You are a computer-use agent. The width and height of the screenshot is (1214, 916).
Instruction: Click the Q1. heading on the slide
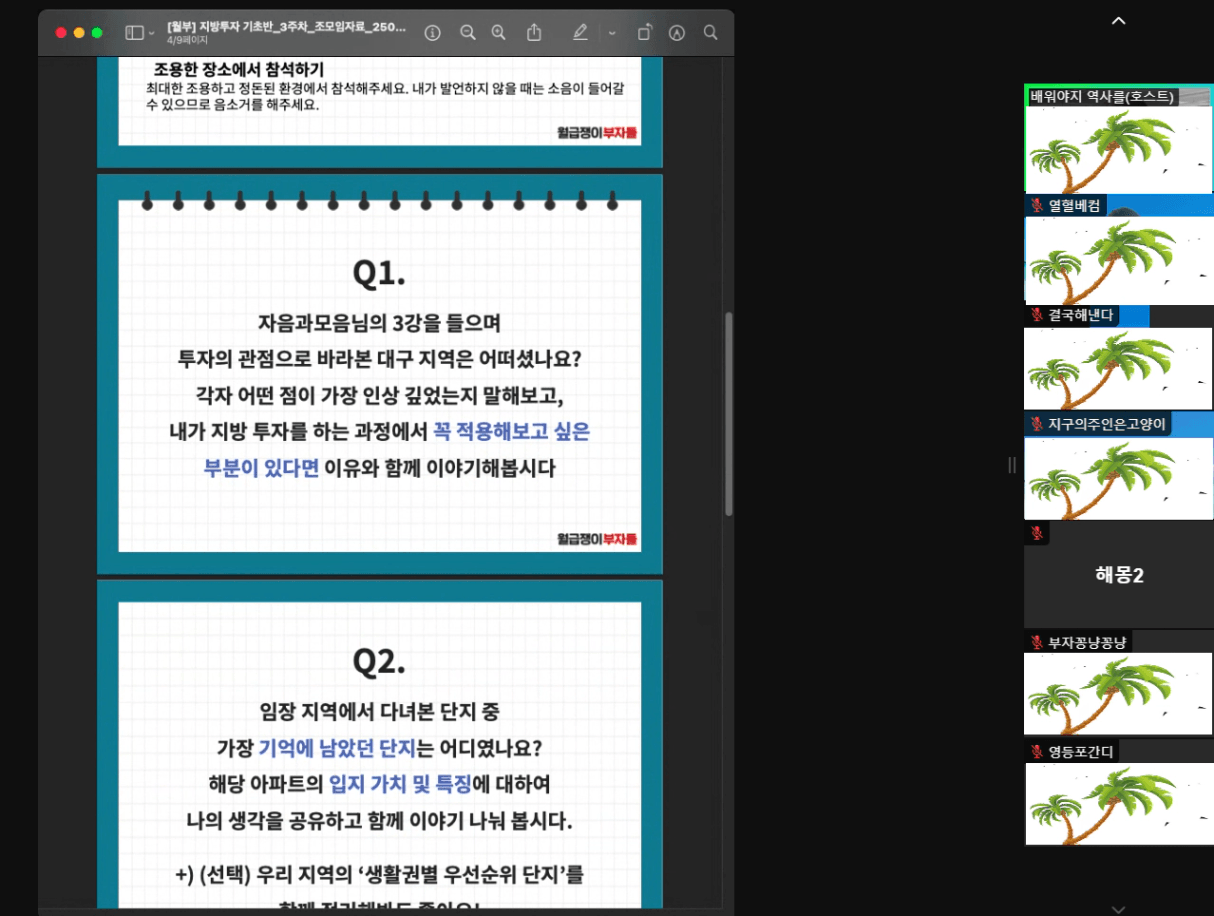(x=379, y=273)
